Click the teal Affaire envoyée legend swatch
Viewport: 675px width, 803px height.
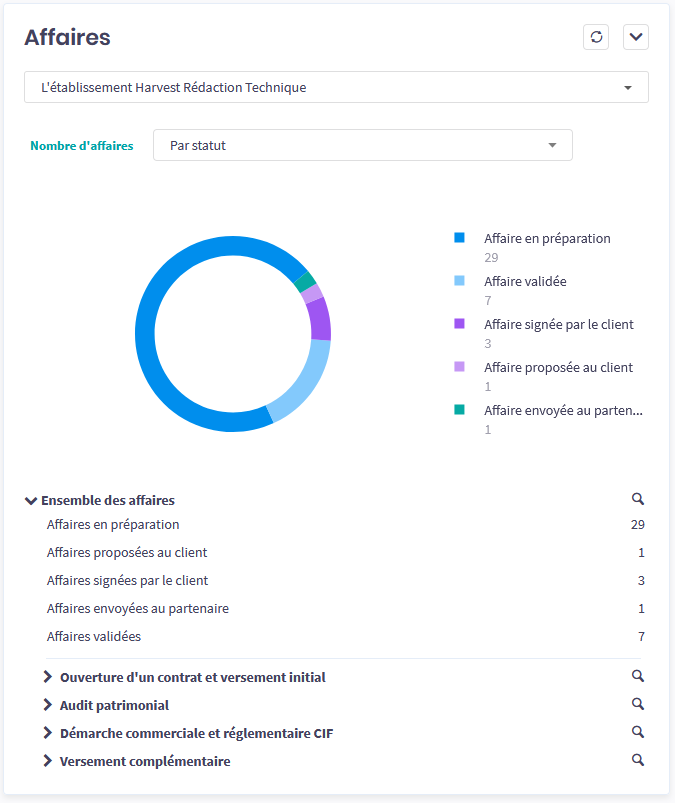point(459,410)
